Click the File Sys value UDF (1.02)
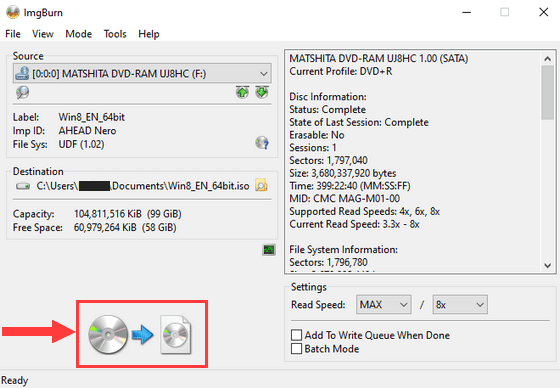Screen dimensions: 560x388 [x=81, y=144]
